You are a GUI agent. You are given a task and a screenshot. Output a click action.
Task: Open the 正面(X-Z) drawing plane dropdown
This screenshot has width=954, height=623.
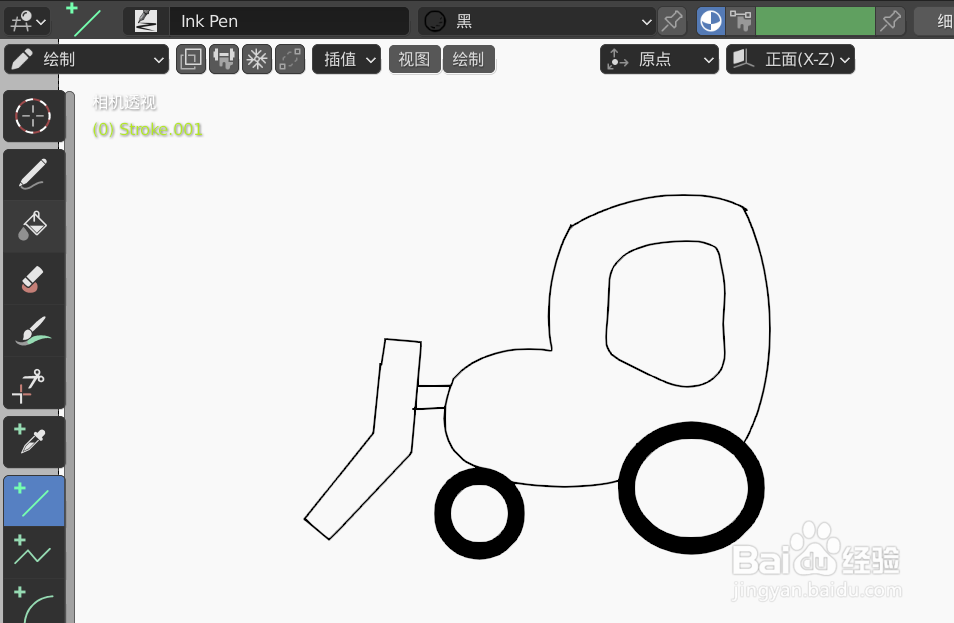coord(790,59)
